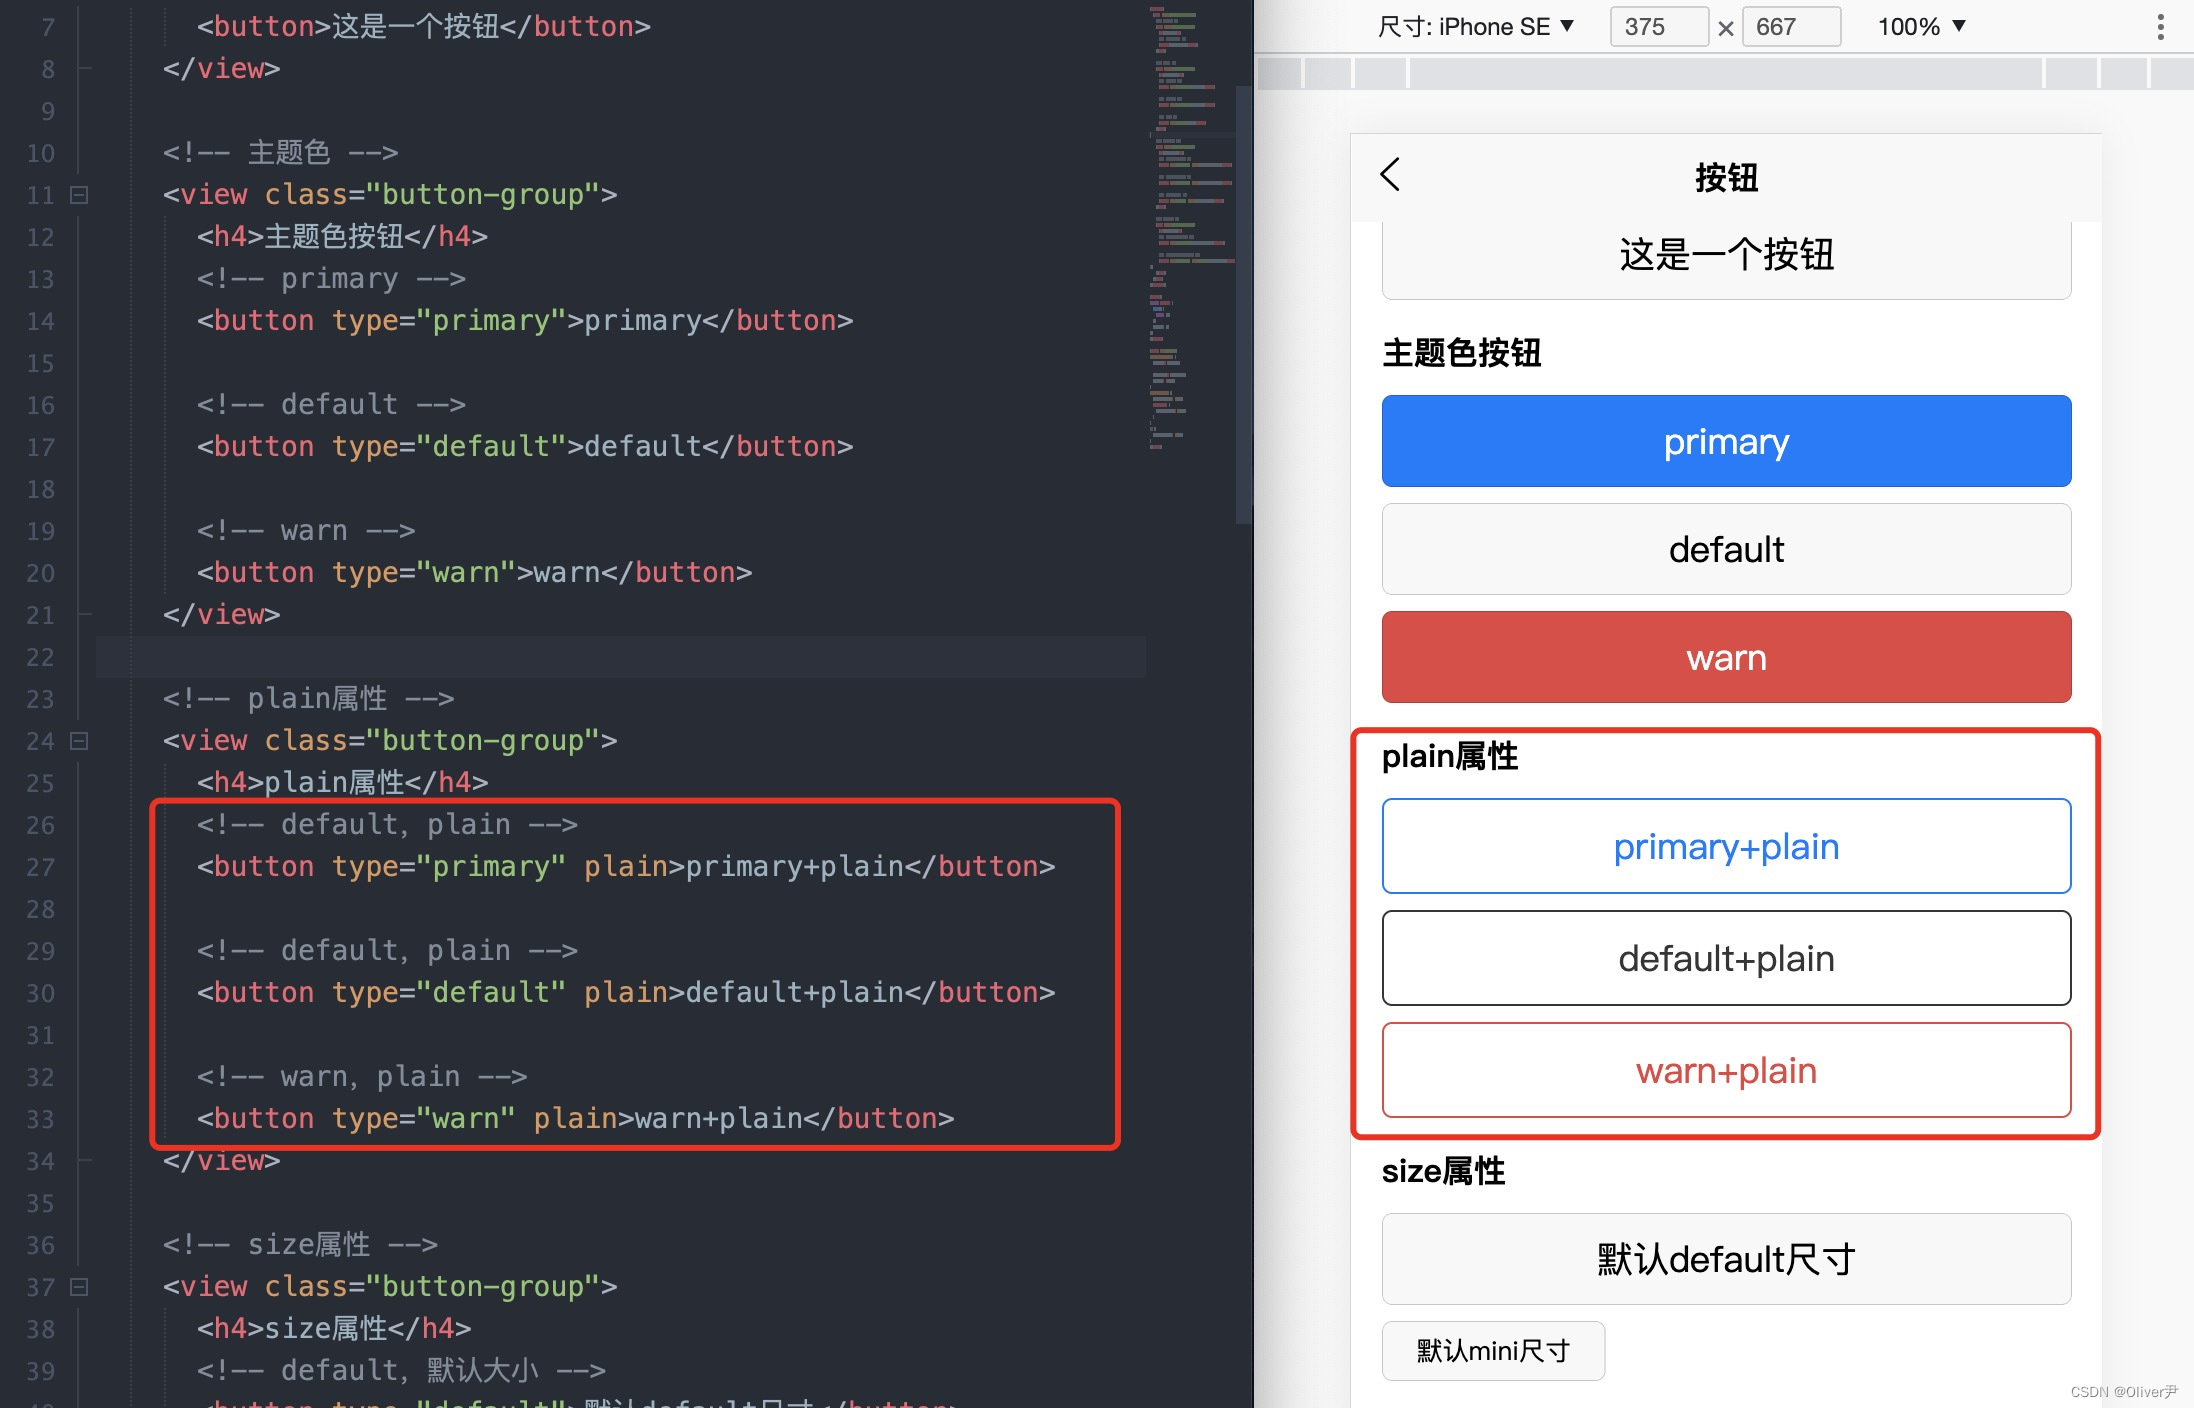
Task: Click the size属性 heading in preview
Action: (x=1443, y=1171)
